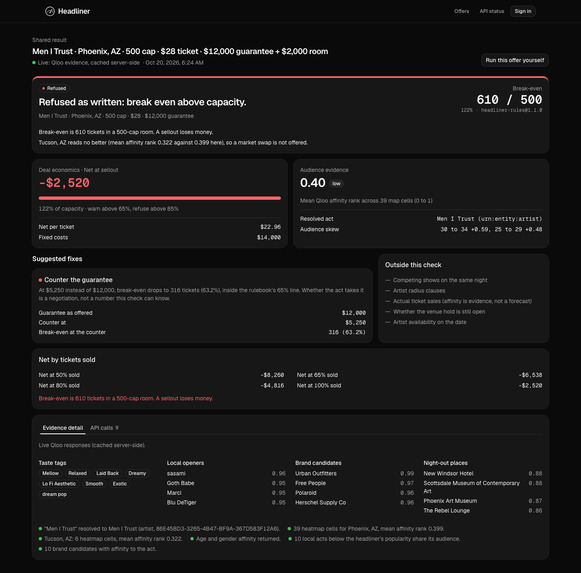Screen dimensions: 581x573
Task: Click Net at 50% sold row
Action: click(161, 375)
